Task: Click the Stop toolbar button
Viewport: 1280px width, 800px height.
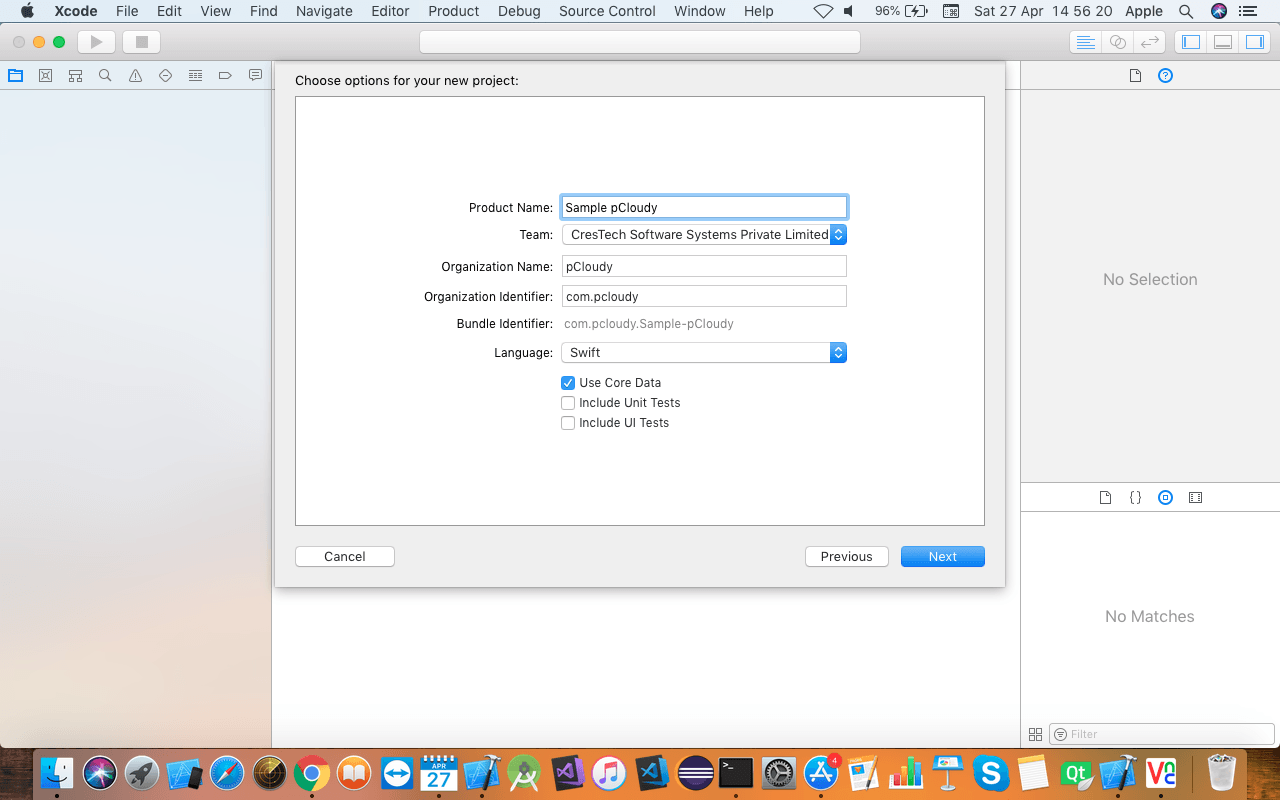Action: coord(141,42)
